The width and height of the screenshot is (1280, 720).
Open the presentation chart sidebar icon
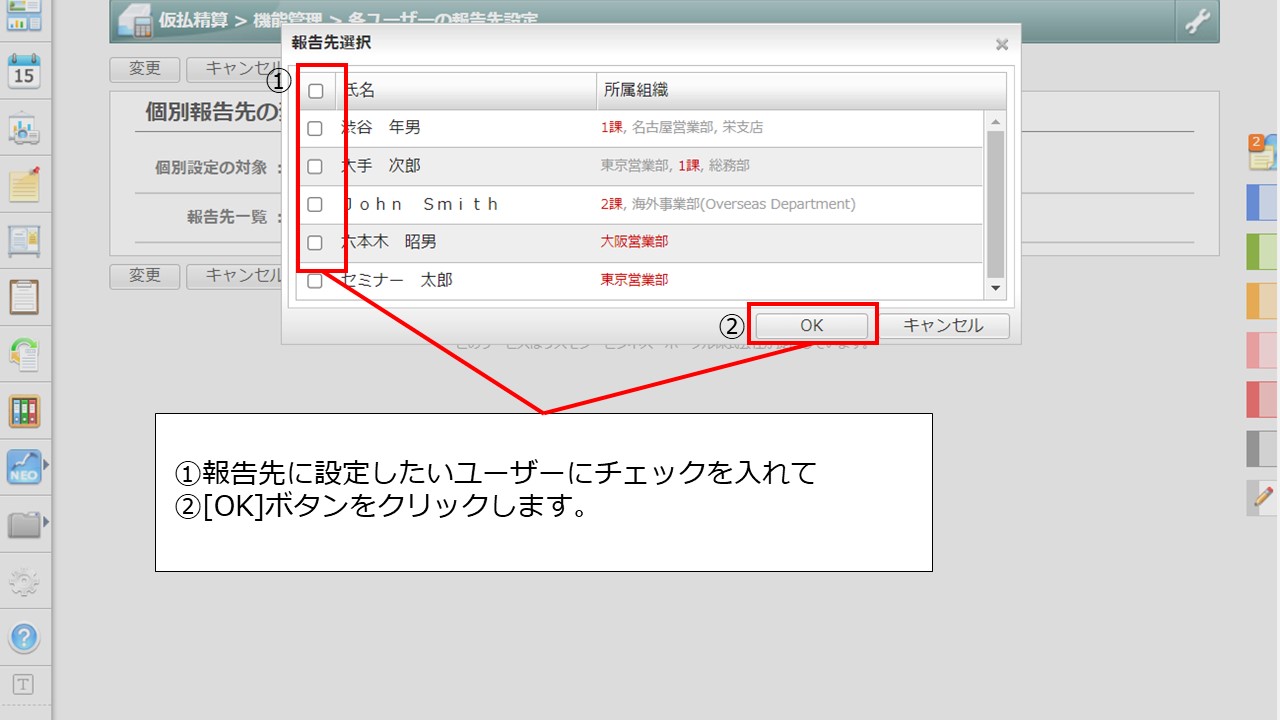tap(24, 130)
